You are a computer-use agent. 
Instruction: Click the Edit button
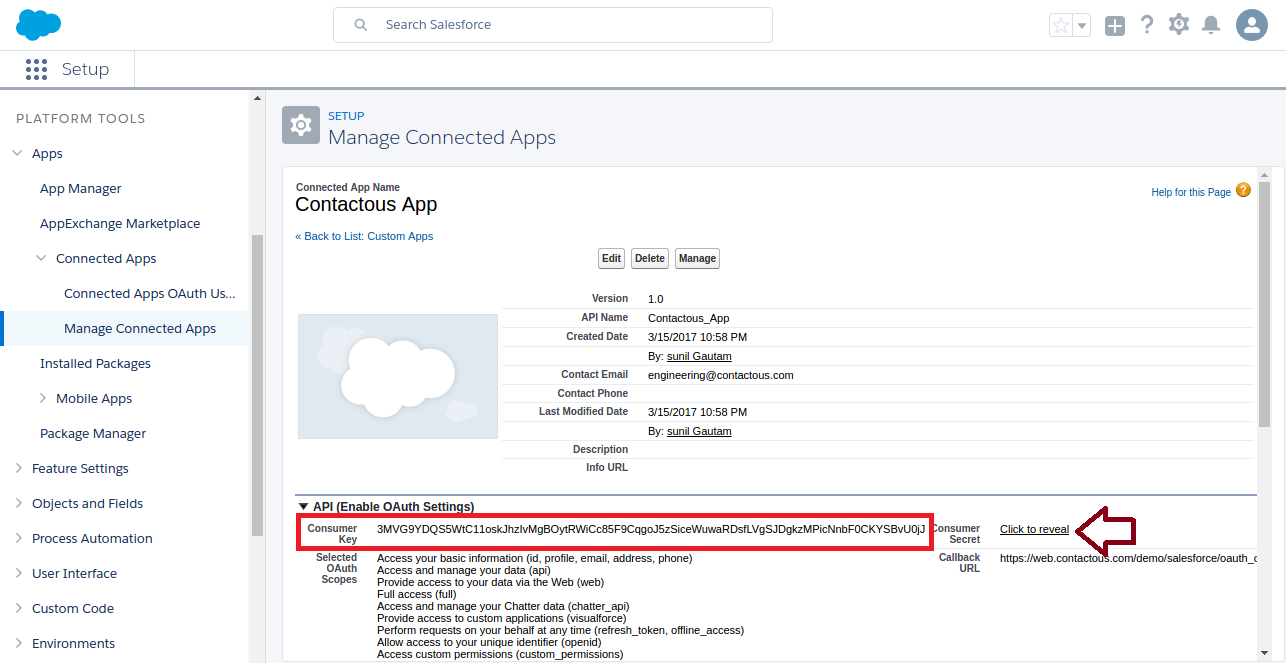pos(612,258)
